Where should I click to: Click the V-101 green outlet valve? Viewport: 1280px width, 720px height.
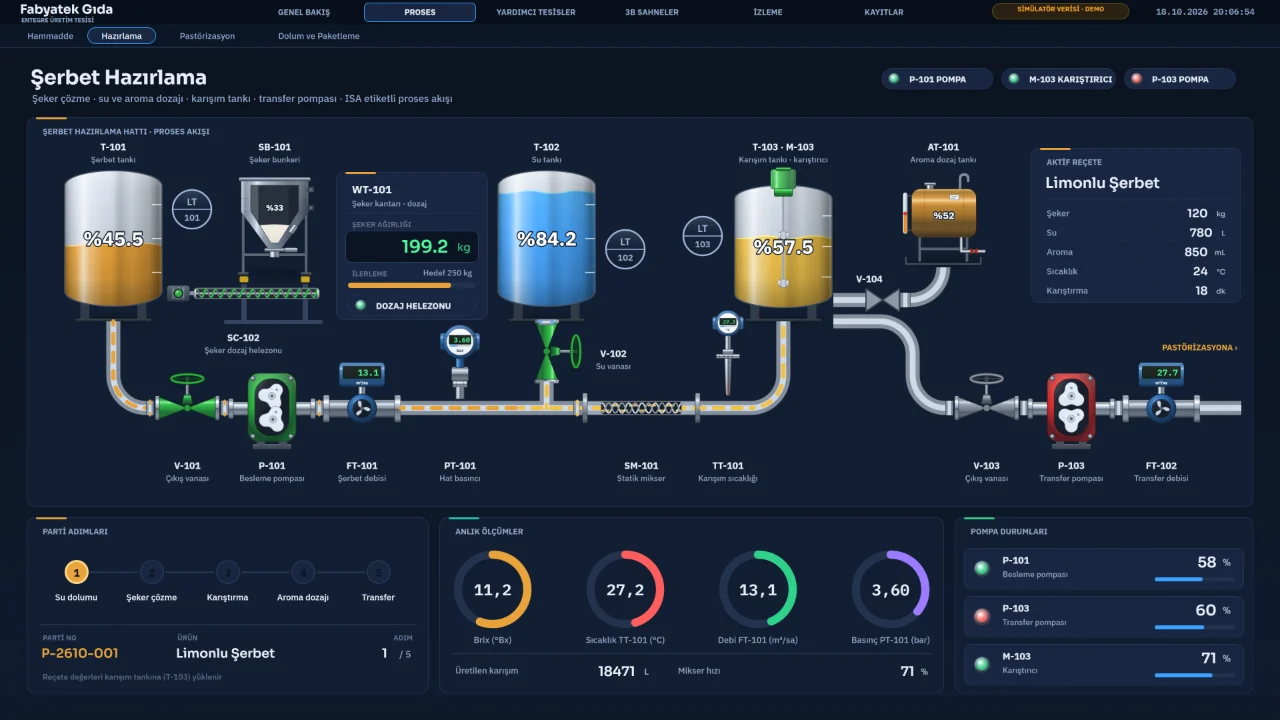[187, 398]
